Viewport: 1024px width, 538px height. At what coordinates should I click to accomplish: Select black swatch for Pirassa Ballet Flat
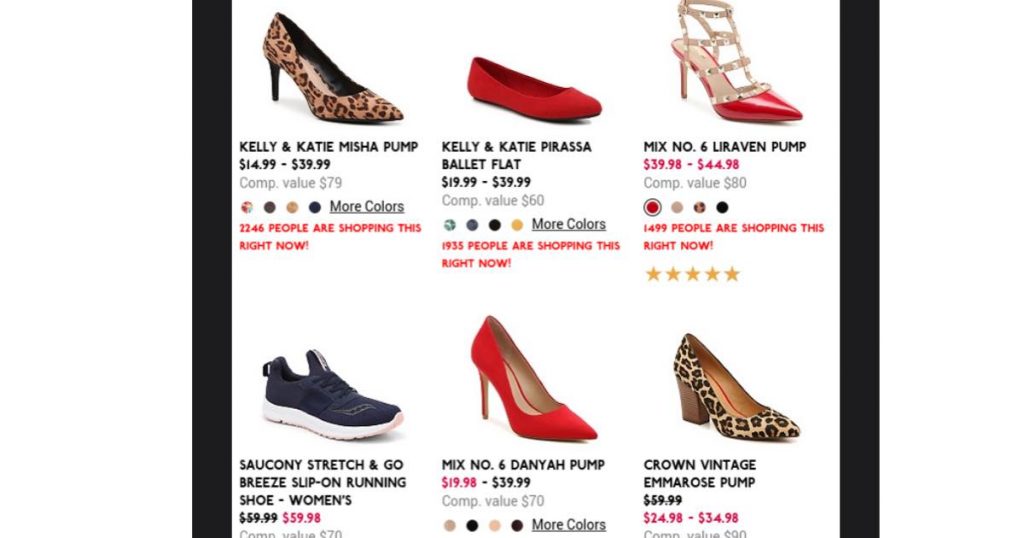point(494,225)
